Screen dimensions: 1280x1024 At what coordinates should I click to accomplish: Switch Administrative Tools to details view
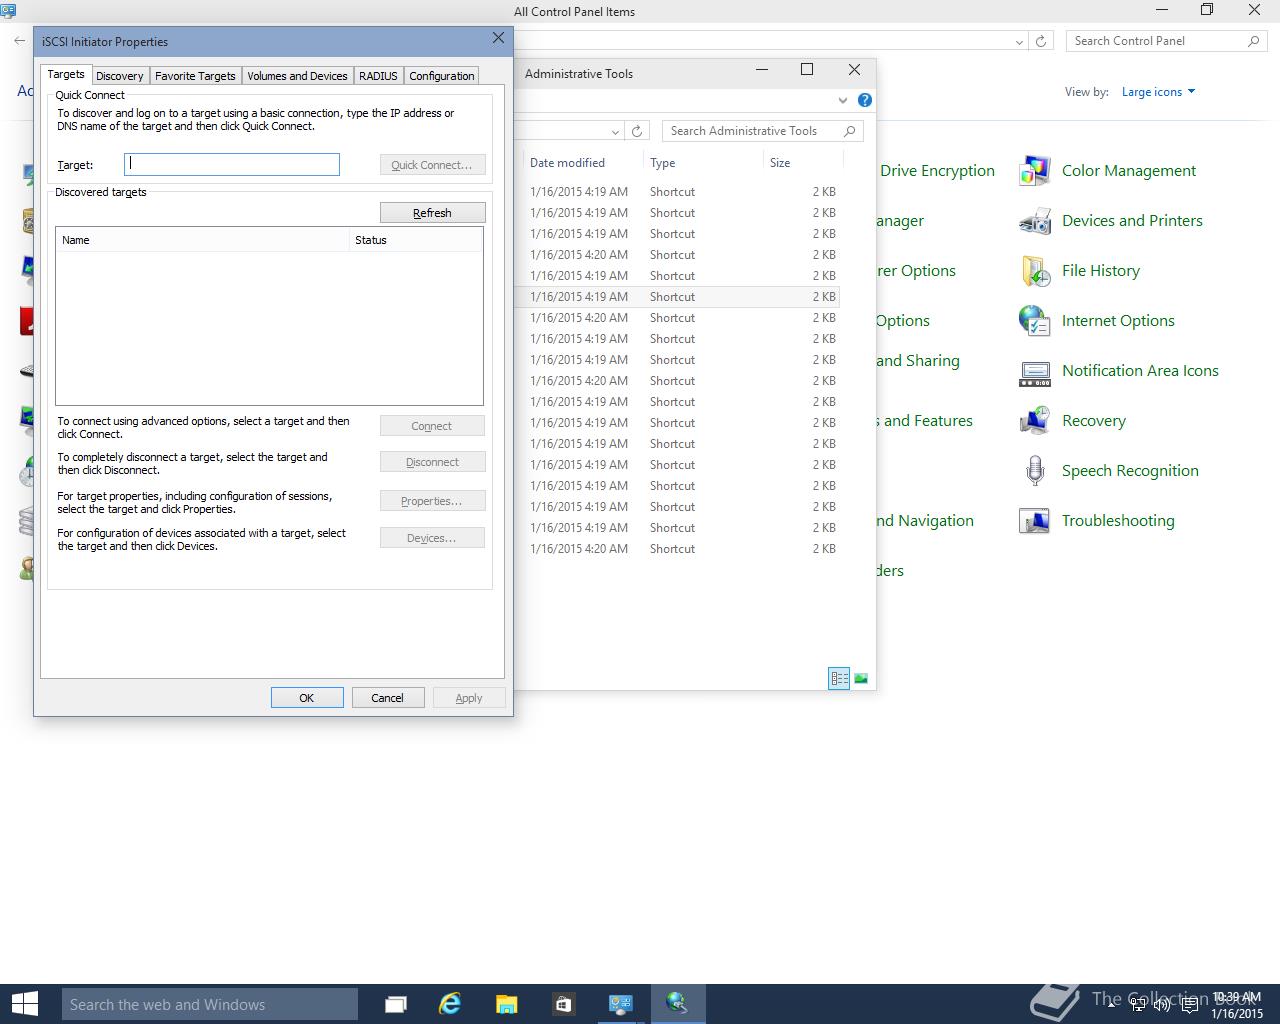point(839,678)
